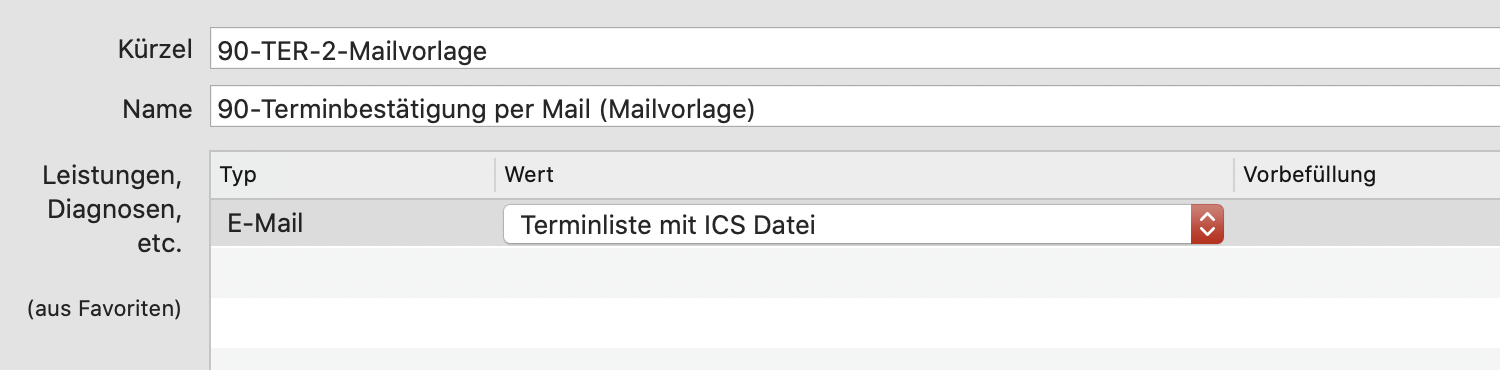Click the light gray empty row below E-Mail
This screenshot has height=370, width=1500.
point(855,272)
